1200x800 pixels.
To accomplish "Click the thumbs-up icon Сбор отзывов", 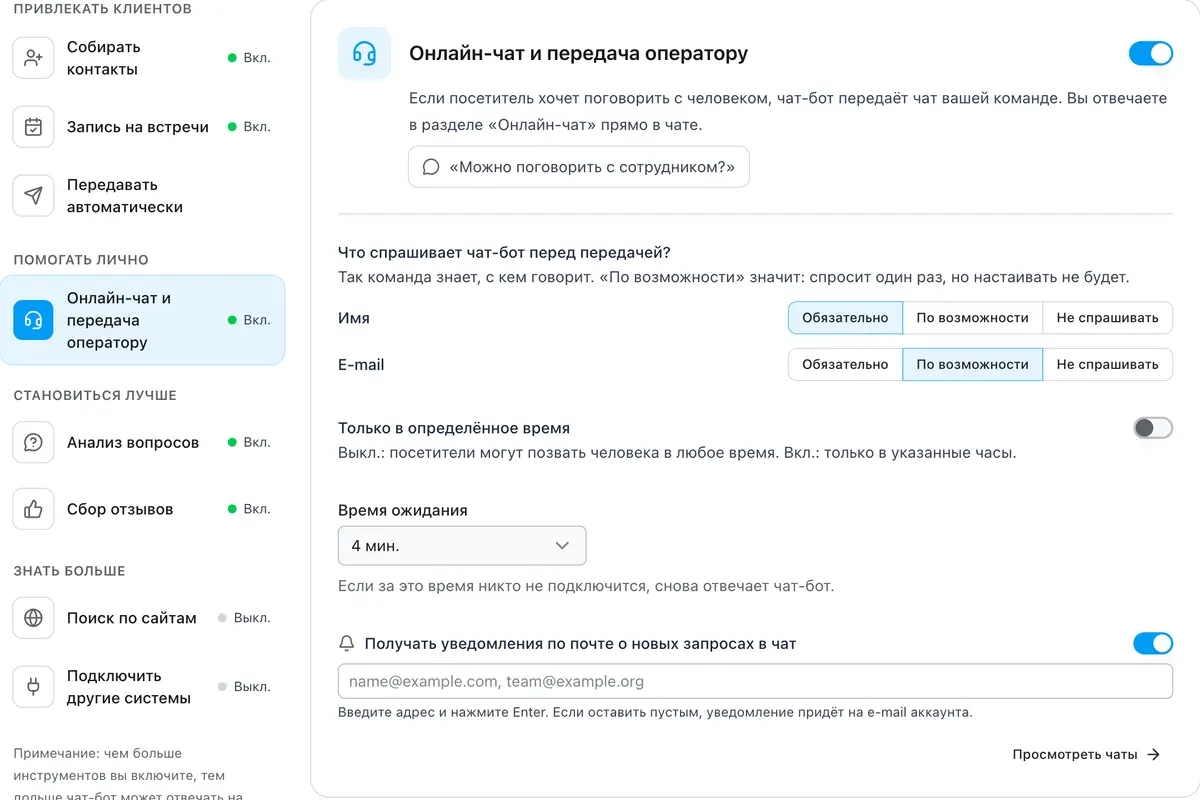I will click(33, 509).
